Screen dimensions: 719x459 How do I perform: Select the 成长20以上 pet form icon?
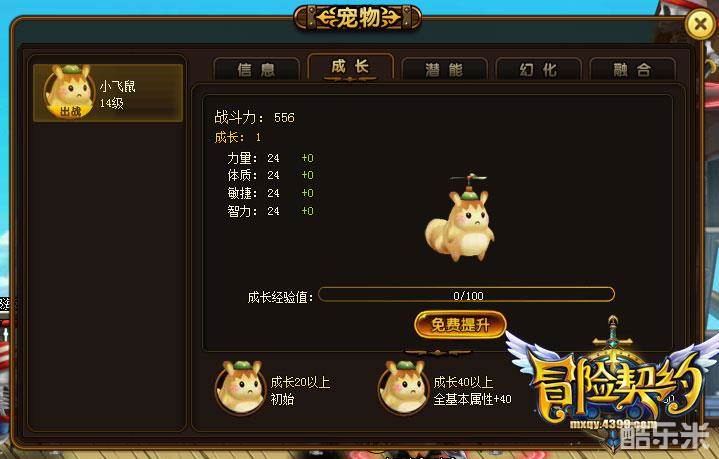[x=241, y=387]
